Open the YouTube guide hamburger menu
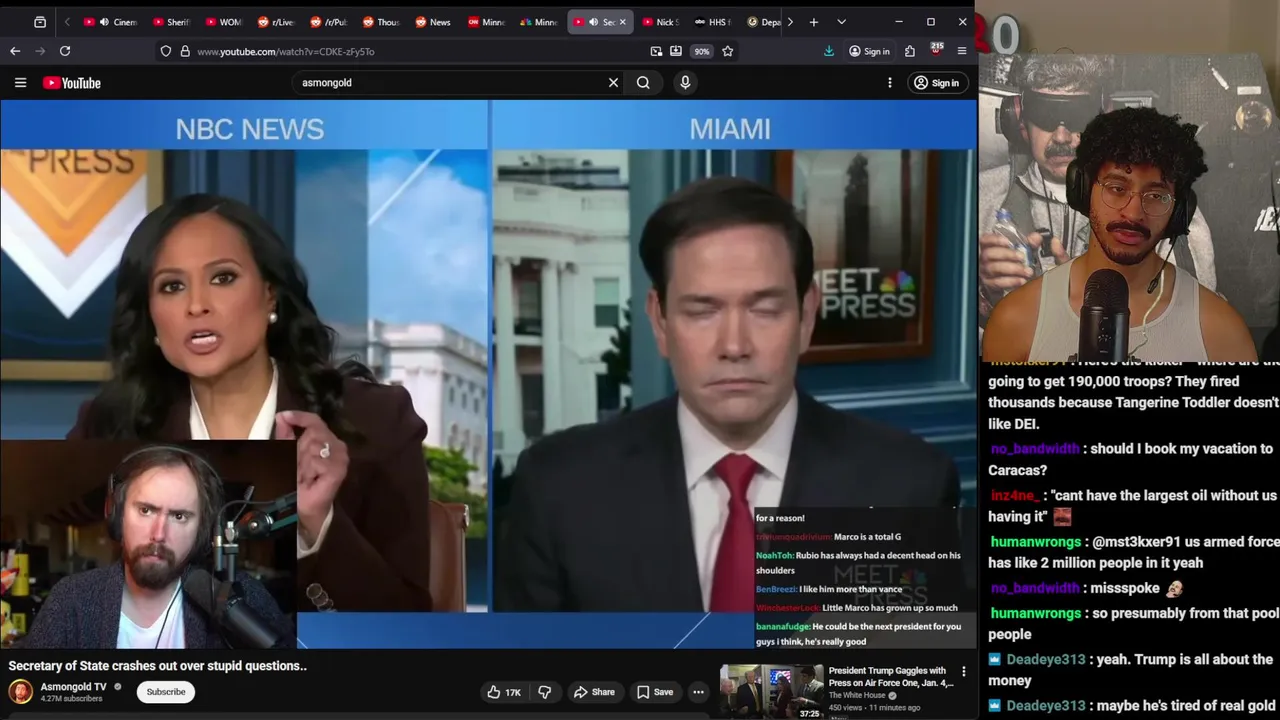Screen dimensions: 1280x720 tap(20, 83)
